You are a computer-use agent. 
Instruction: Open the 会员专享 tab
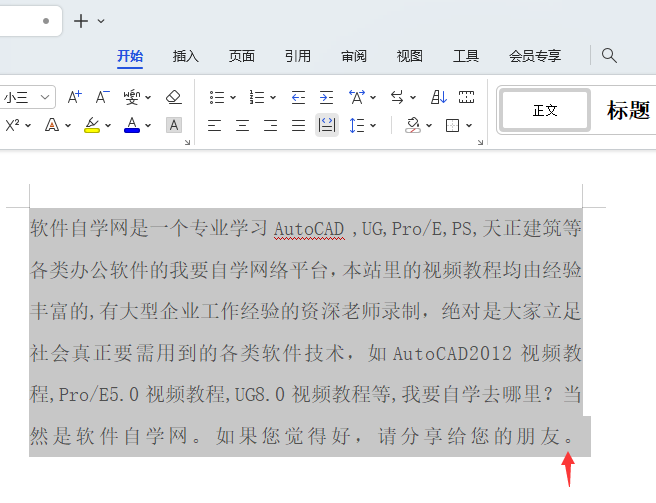pos(535,56)
